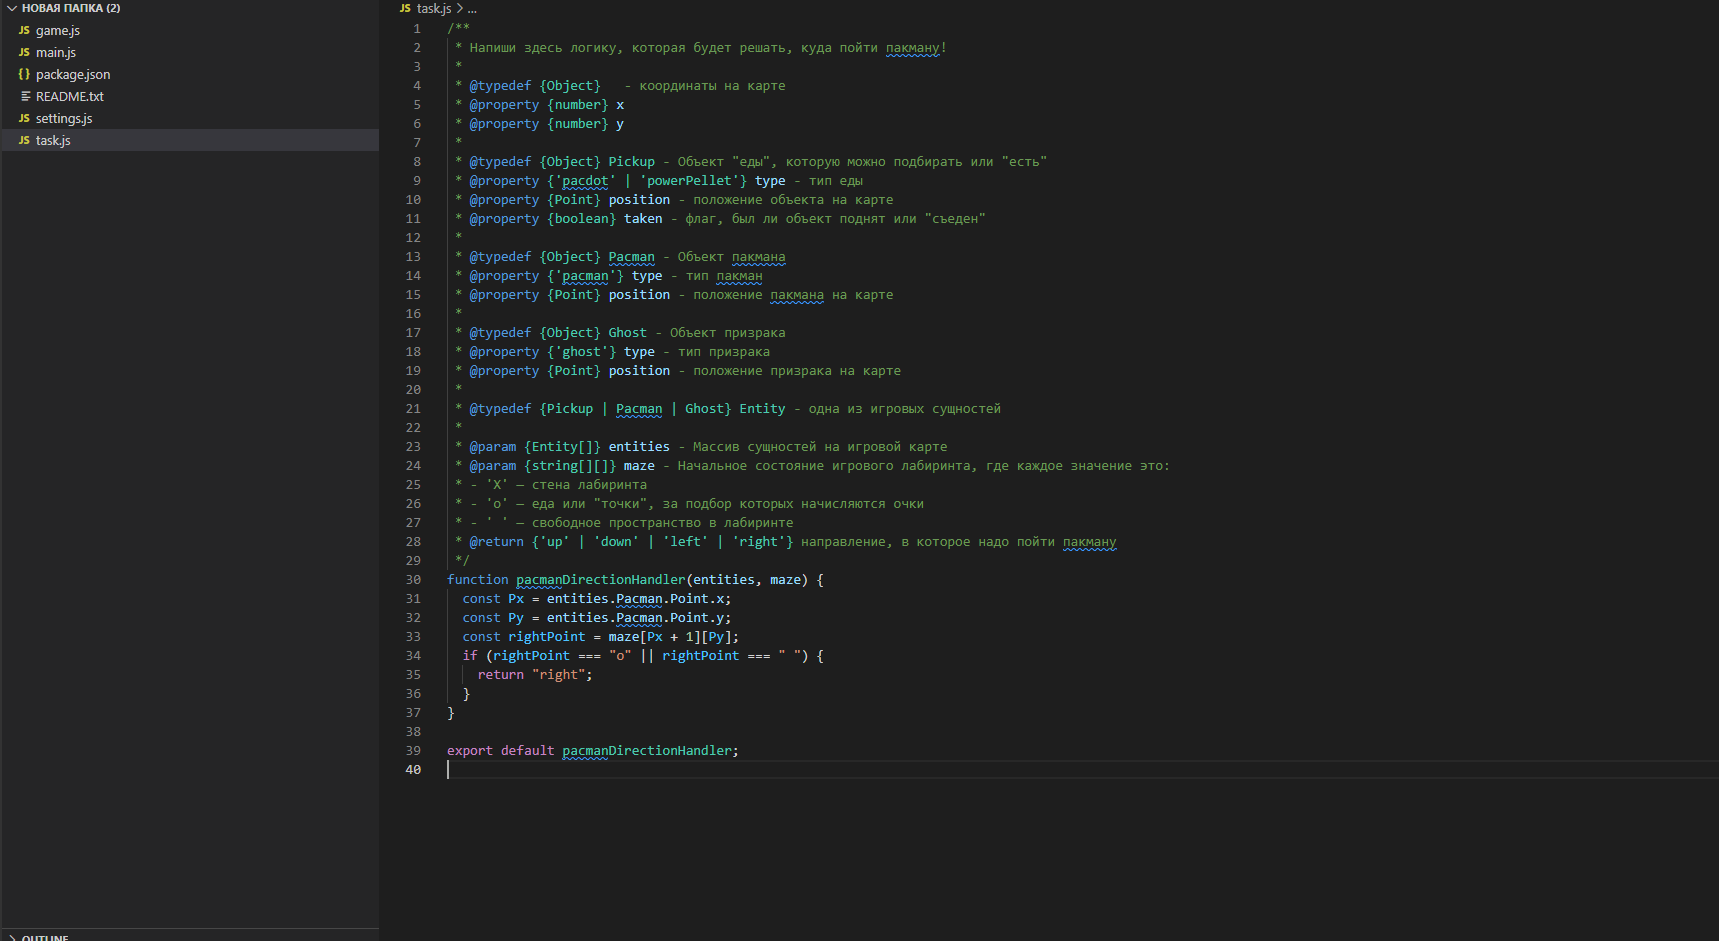Open package.json file

[189, 74]
